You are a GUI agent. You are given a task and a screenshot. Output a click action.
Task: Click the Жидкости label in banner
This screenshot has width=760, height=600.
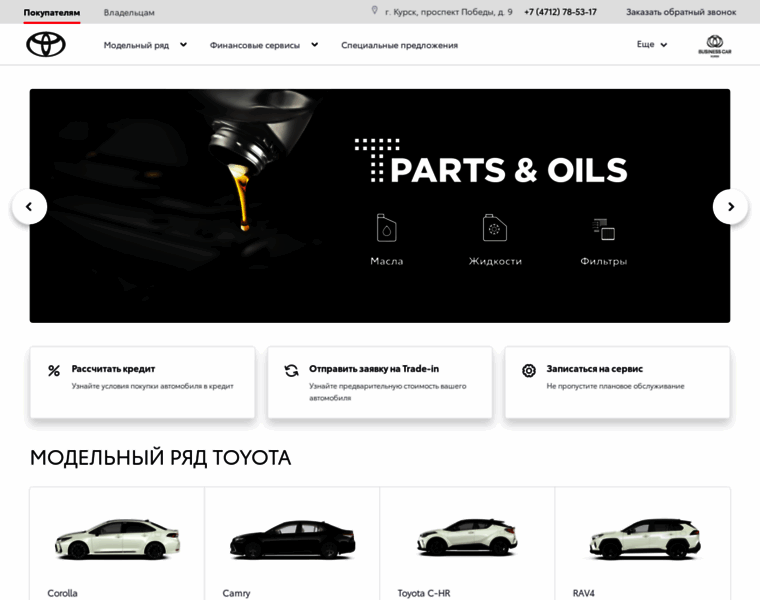point(495,261)
